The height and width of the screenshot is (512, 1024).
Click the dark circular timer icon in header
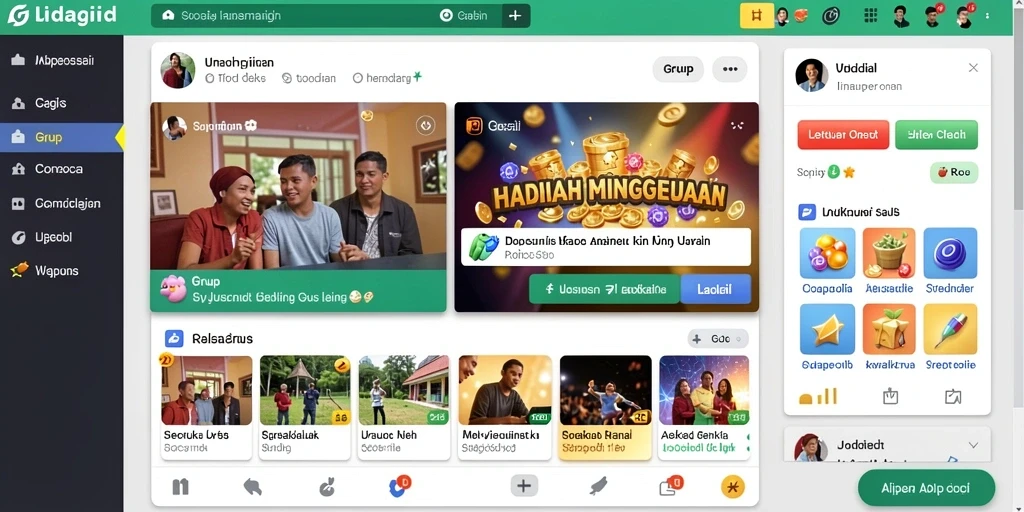click(831, 16)
